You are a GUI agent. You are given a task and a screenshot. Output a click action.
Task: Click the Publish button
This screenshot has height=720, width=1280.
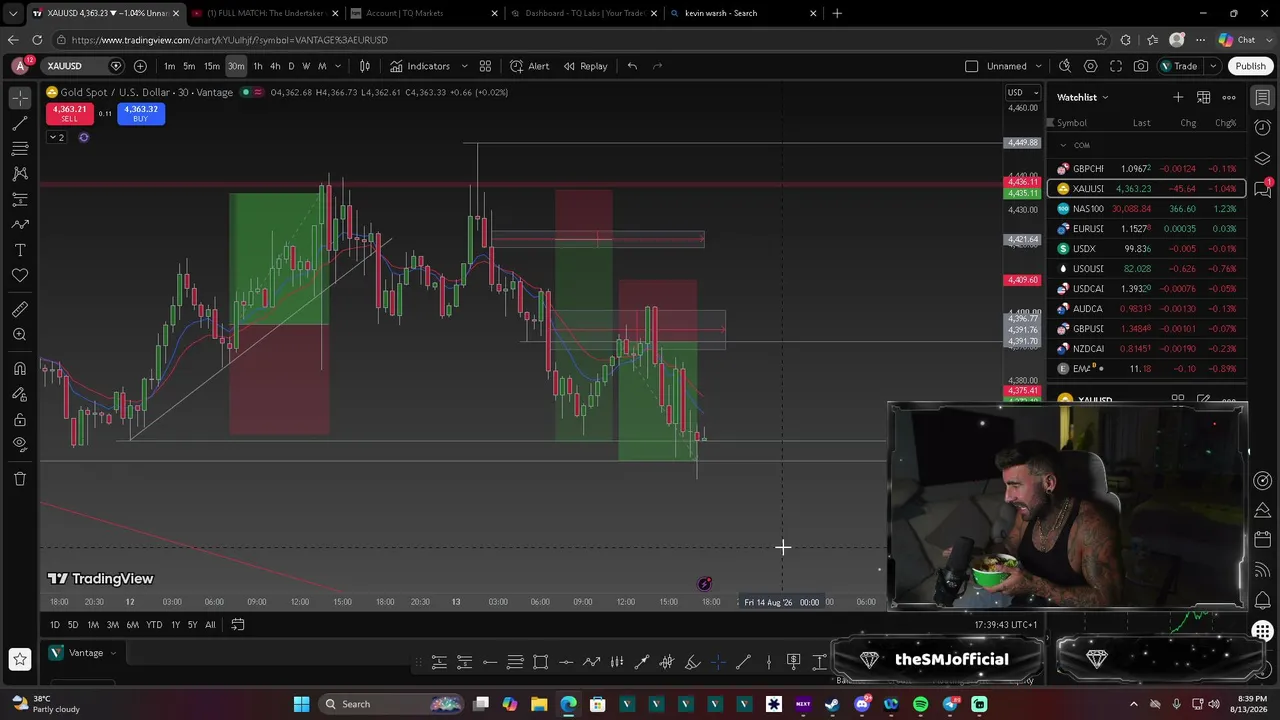(x=1250, y=66)
